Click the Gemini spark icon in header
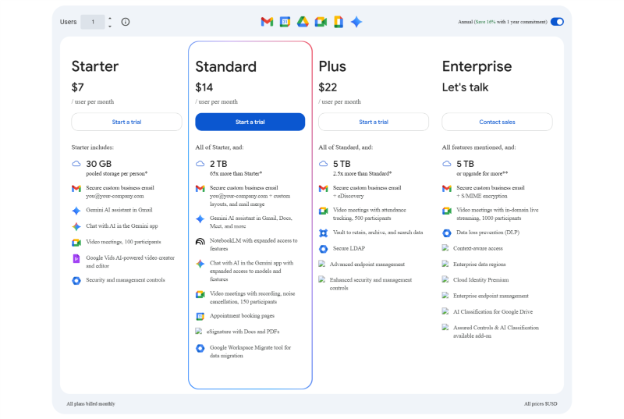Image resolution: width=624 pixels, height=419 pixels. (356, 22)
